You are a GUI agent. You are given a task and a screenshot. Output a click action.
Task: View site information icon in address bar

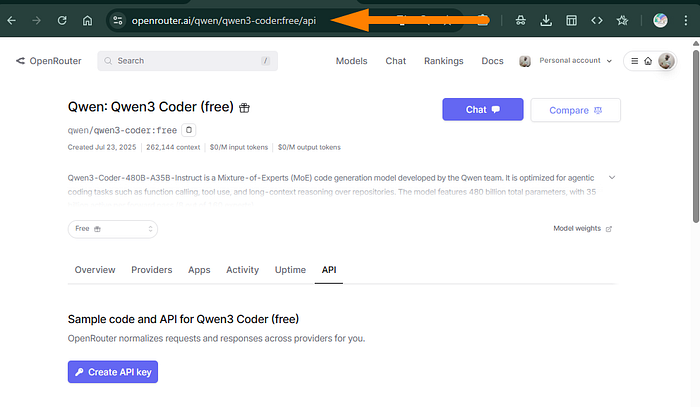pyautogui.click(x=118, y=21)
